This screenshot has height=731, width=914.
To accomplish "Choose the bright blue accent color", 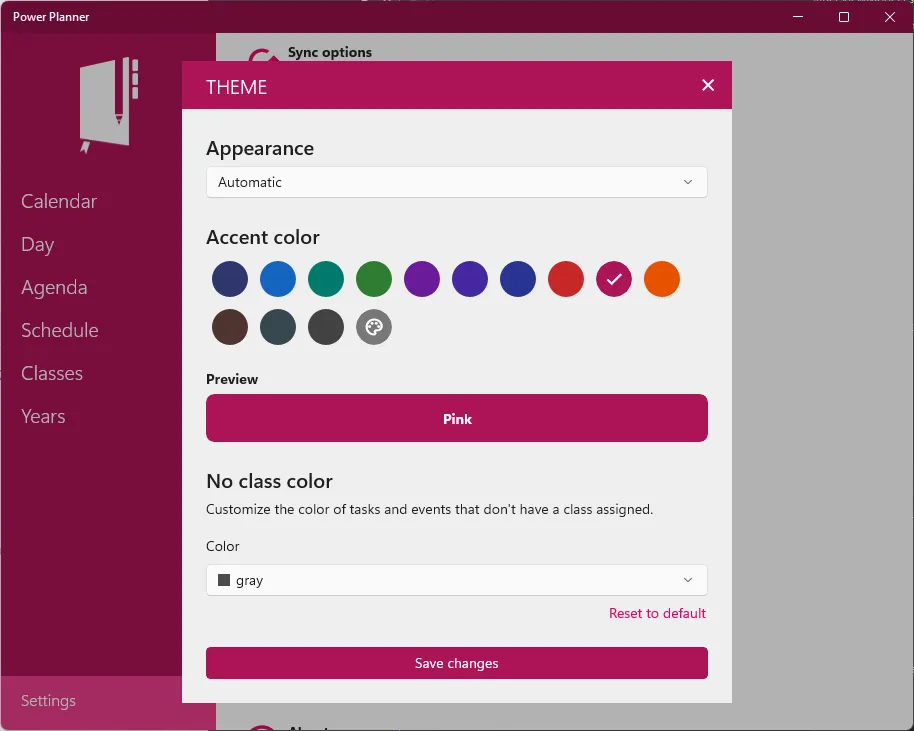I will (x=277, y=279).
